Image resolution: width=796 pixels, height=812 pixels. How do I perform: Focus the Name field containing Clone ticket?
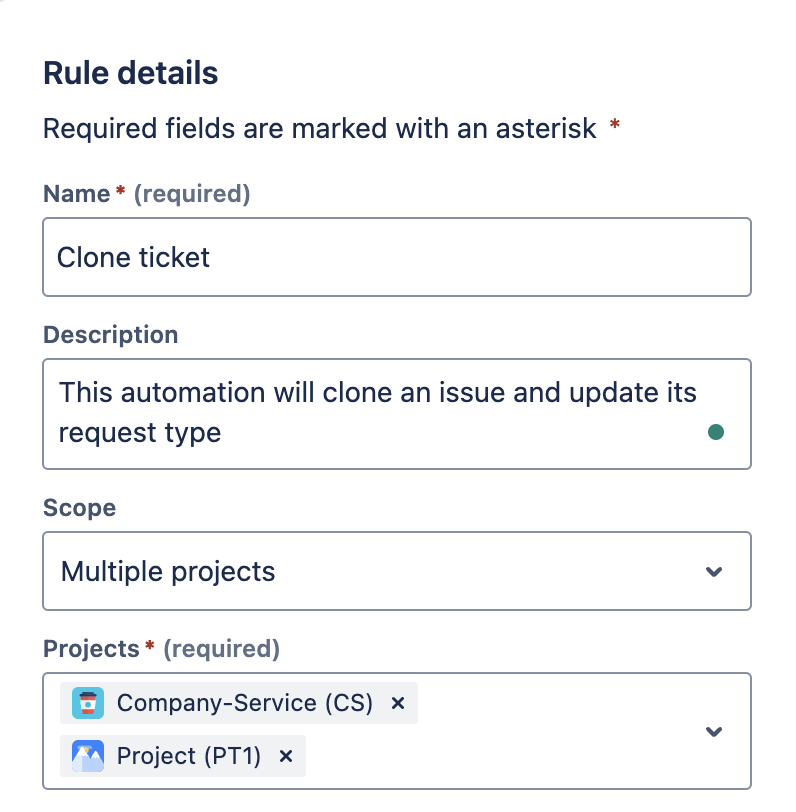(x=396, y=258)
